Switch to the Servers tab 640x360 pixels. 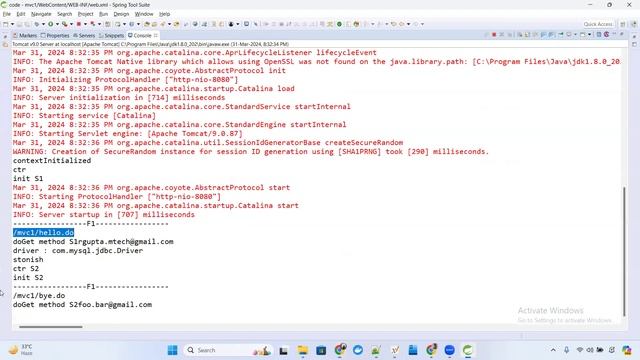click(84, 36)
